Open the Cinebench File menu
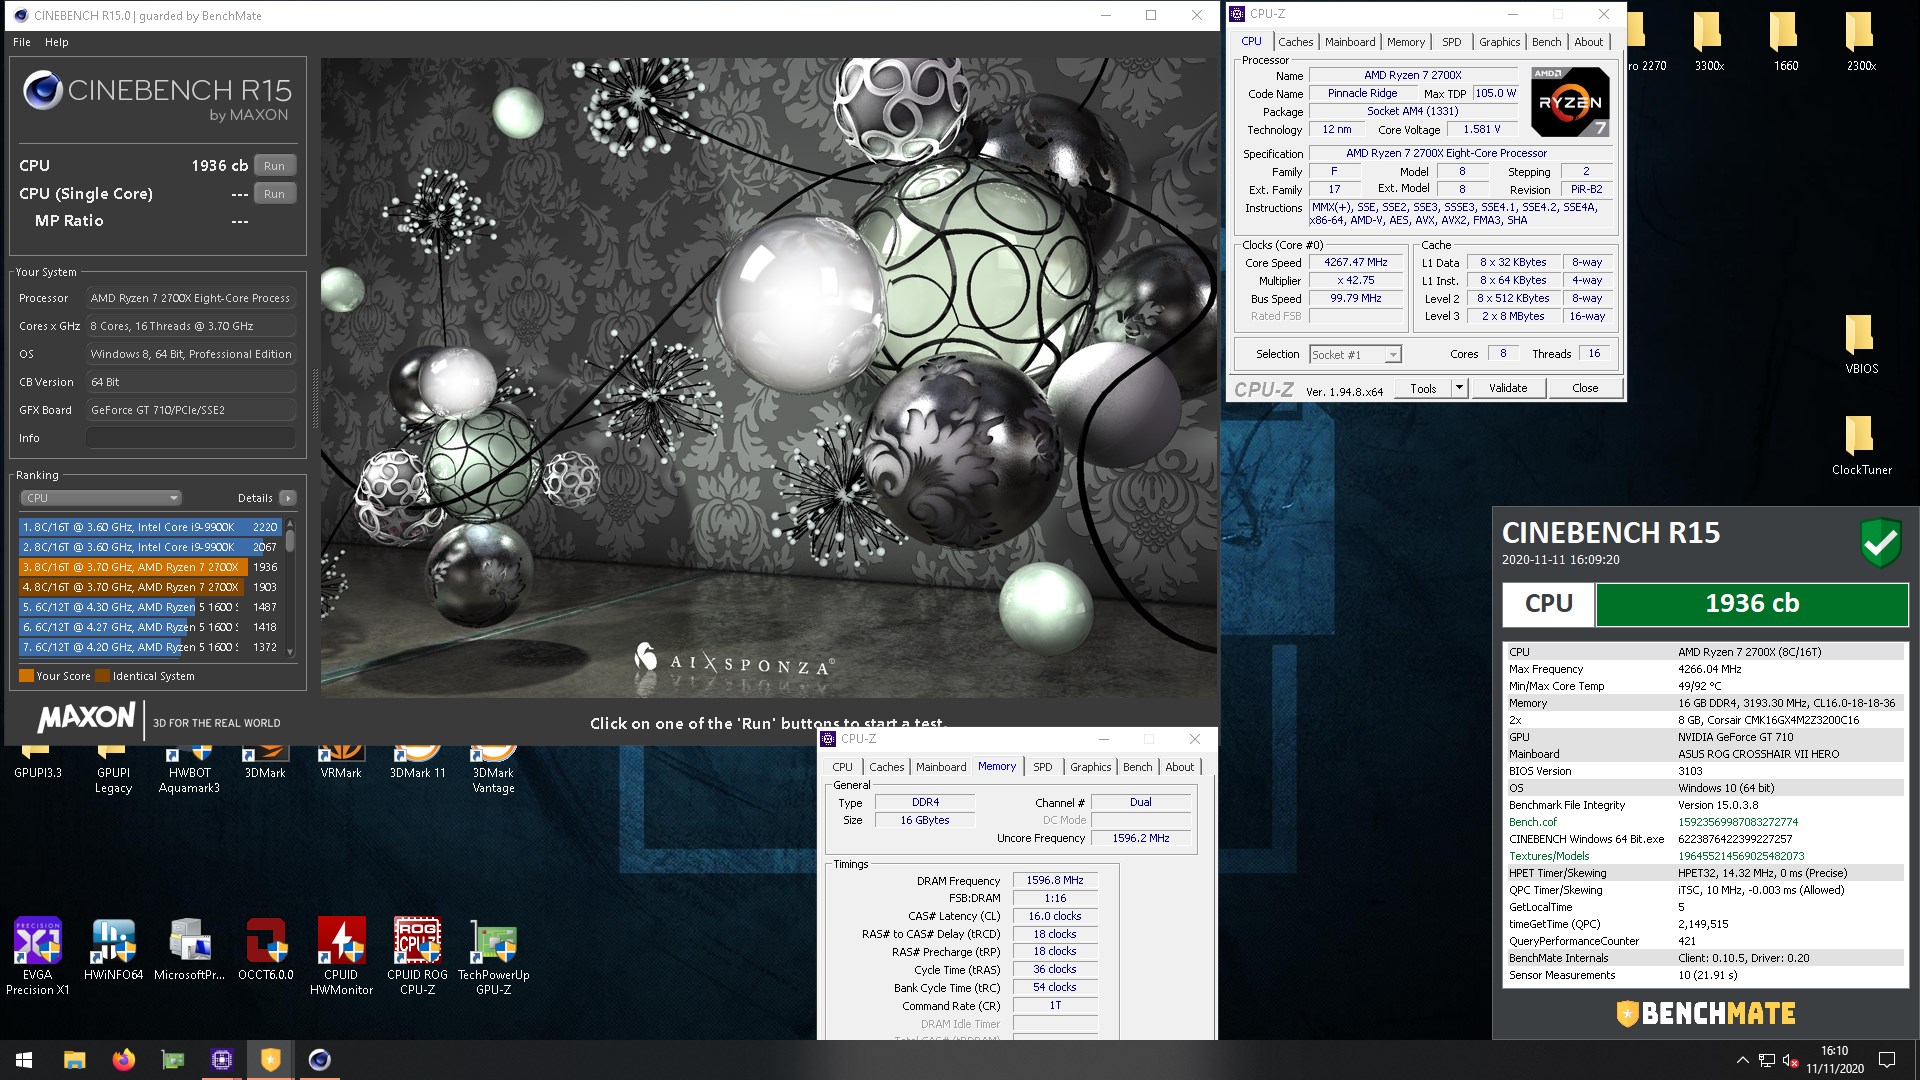 (x=22, y=42)
